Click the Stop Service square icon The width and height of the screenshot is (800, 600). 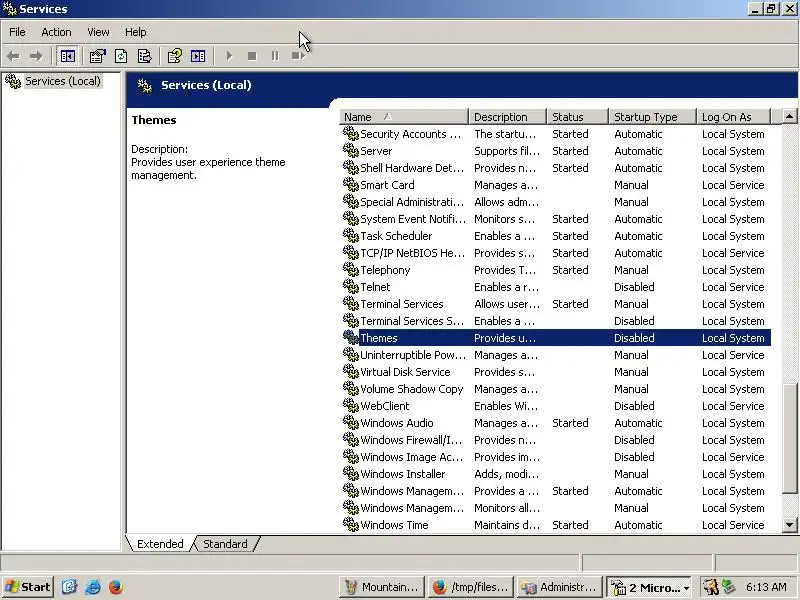252,56
